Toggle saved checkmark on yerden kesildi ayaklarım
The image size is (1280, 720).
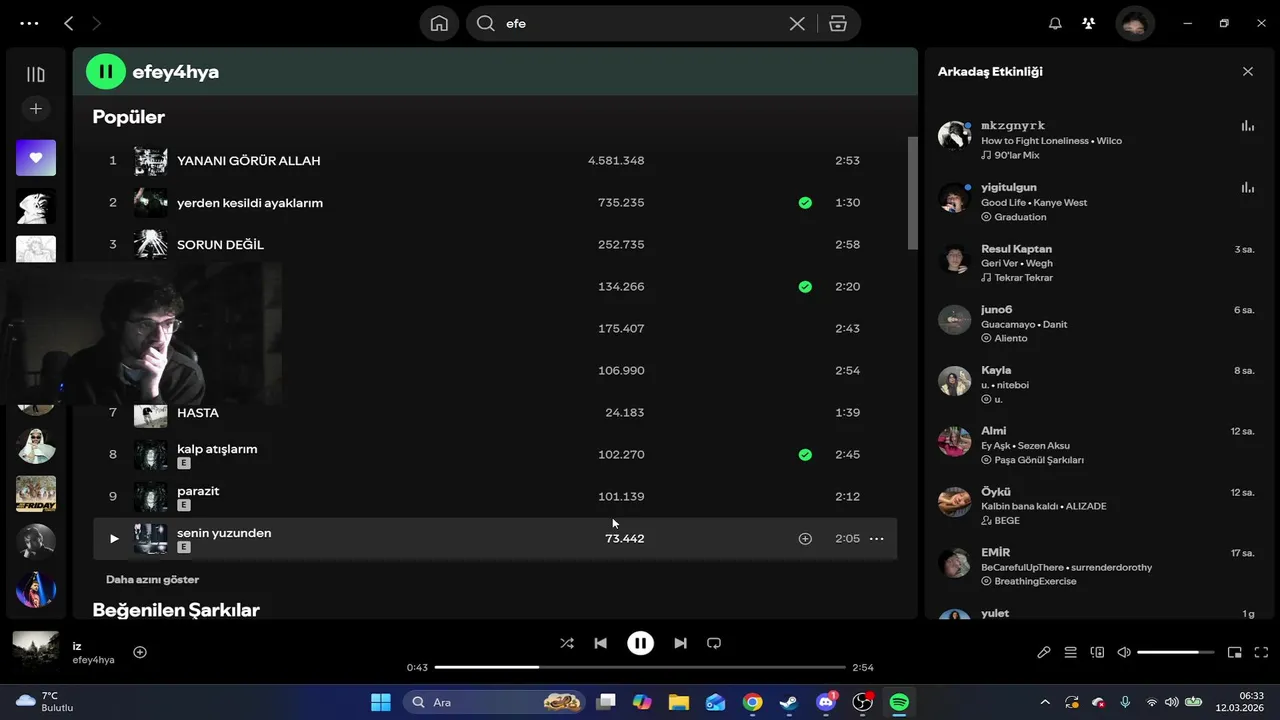pyautogui.click(x=805, y=202)
